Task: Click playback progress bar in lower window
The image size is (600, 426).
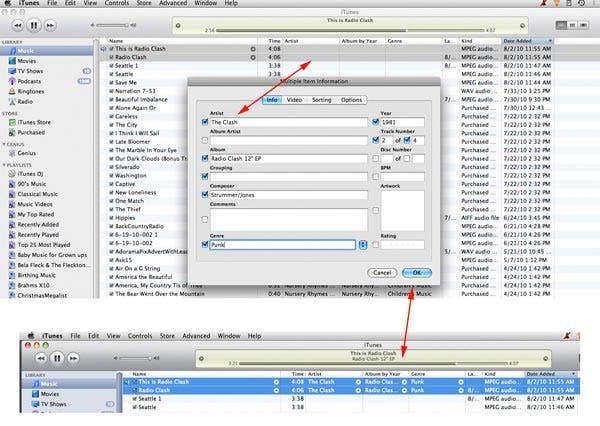Action: pos(373,363)
